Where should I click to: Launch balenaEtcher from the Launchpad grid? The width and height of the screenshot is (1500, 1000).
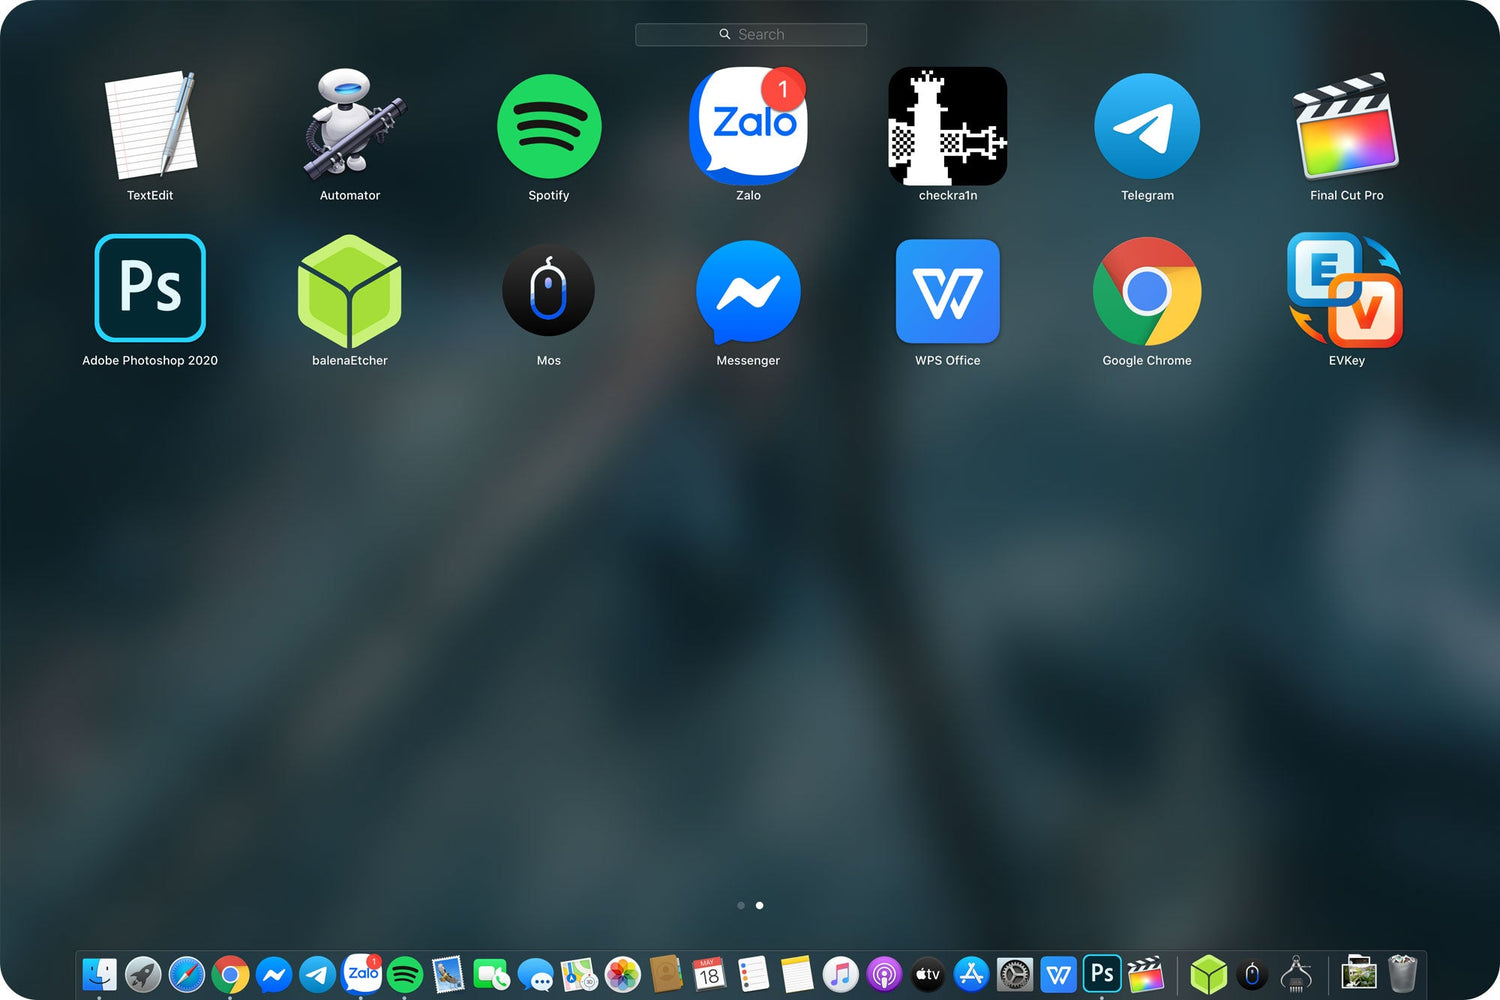pyautogui.click(x=349, y=290)
